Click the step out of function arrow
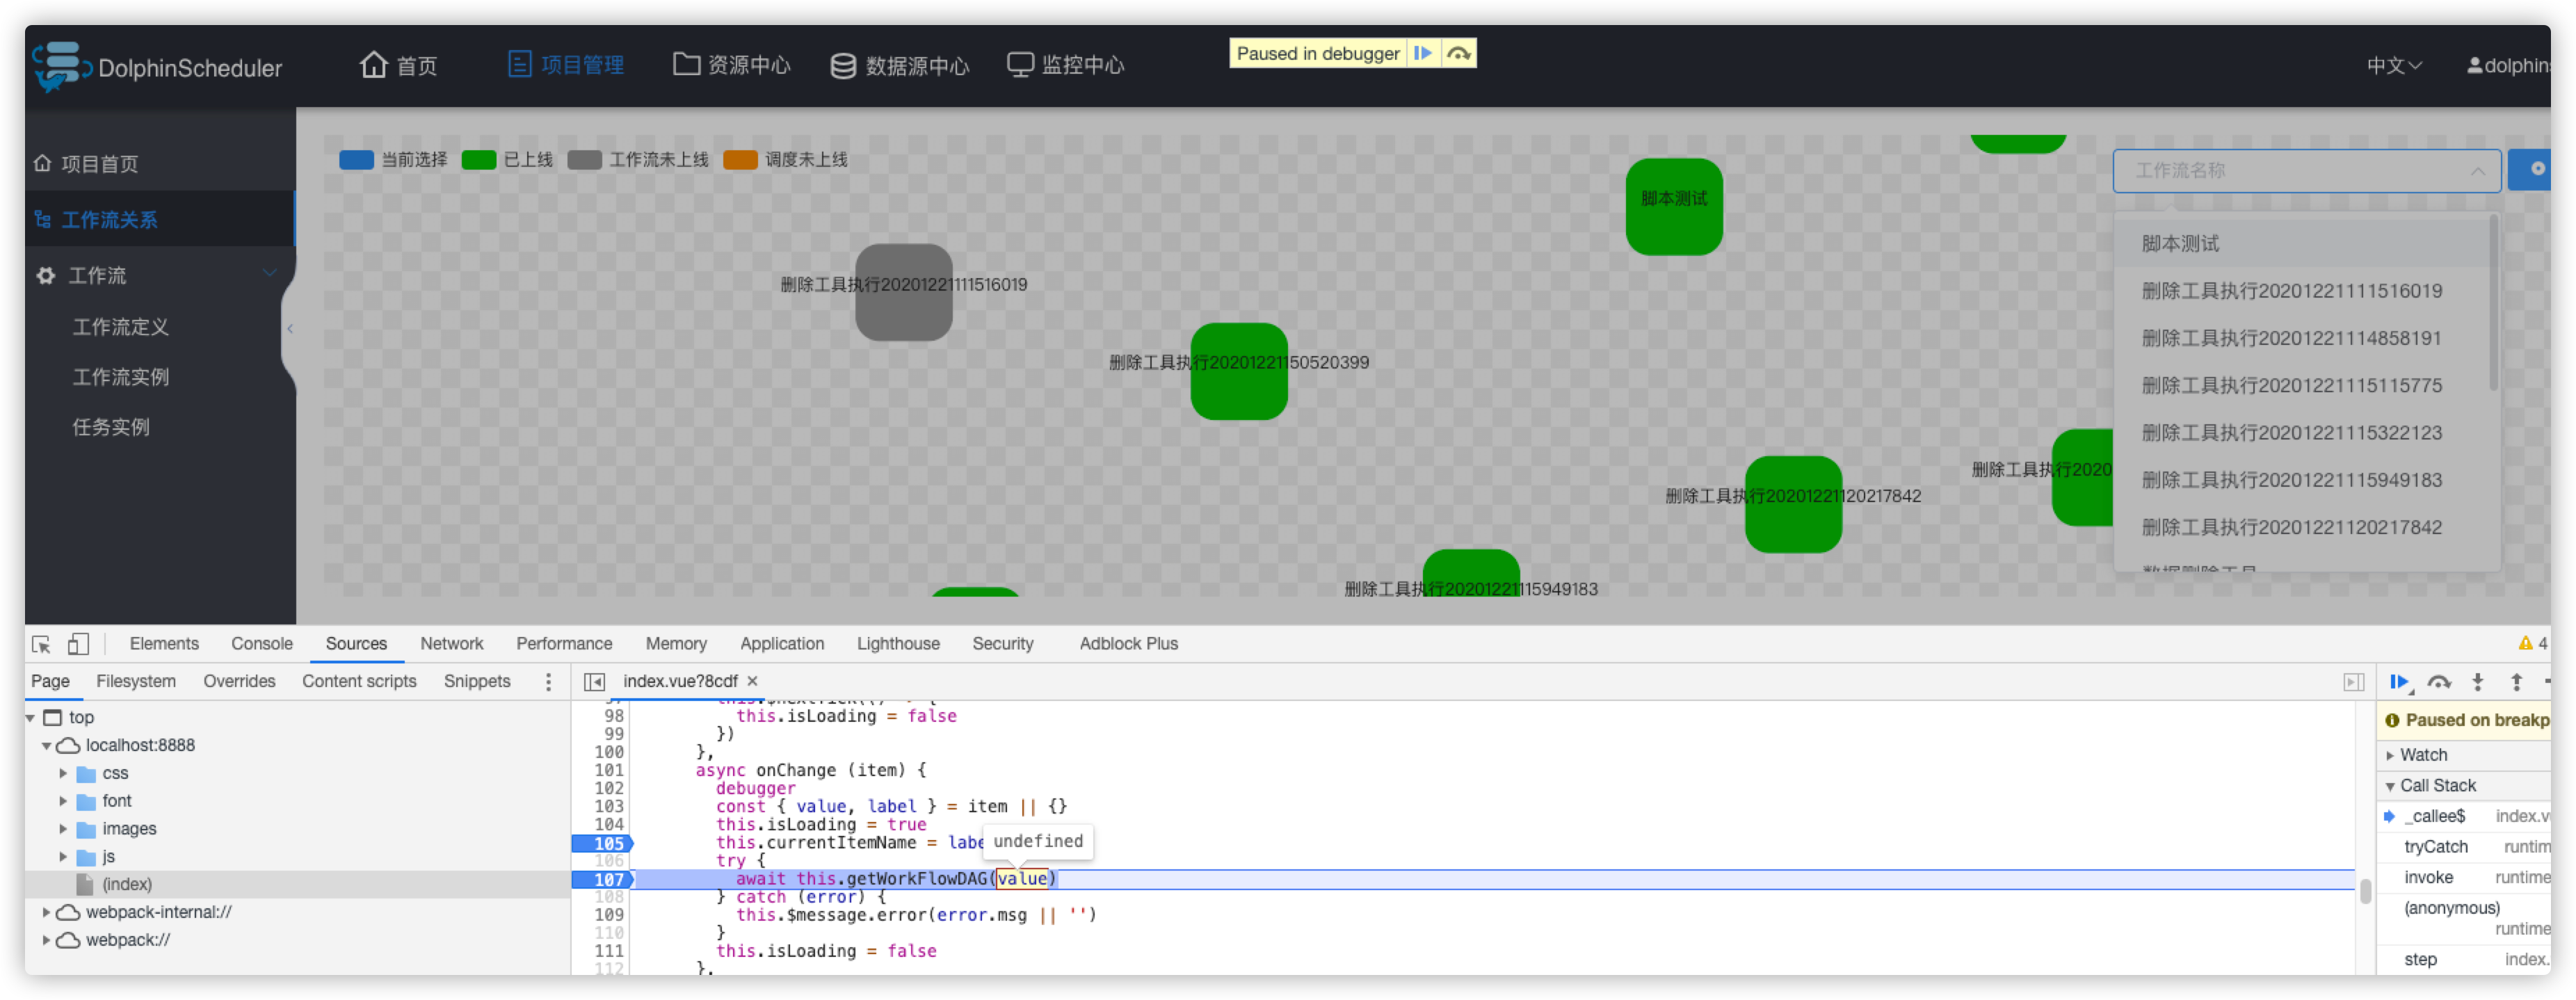 point(2517,682)
